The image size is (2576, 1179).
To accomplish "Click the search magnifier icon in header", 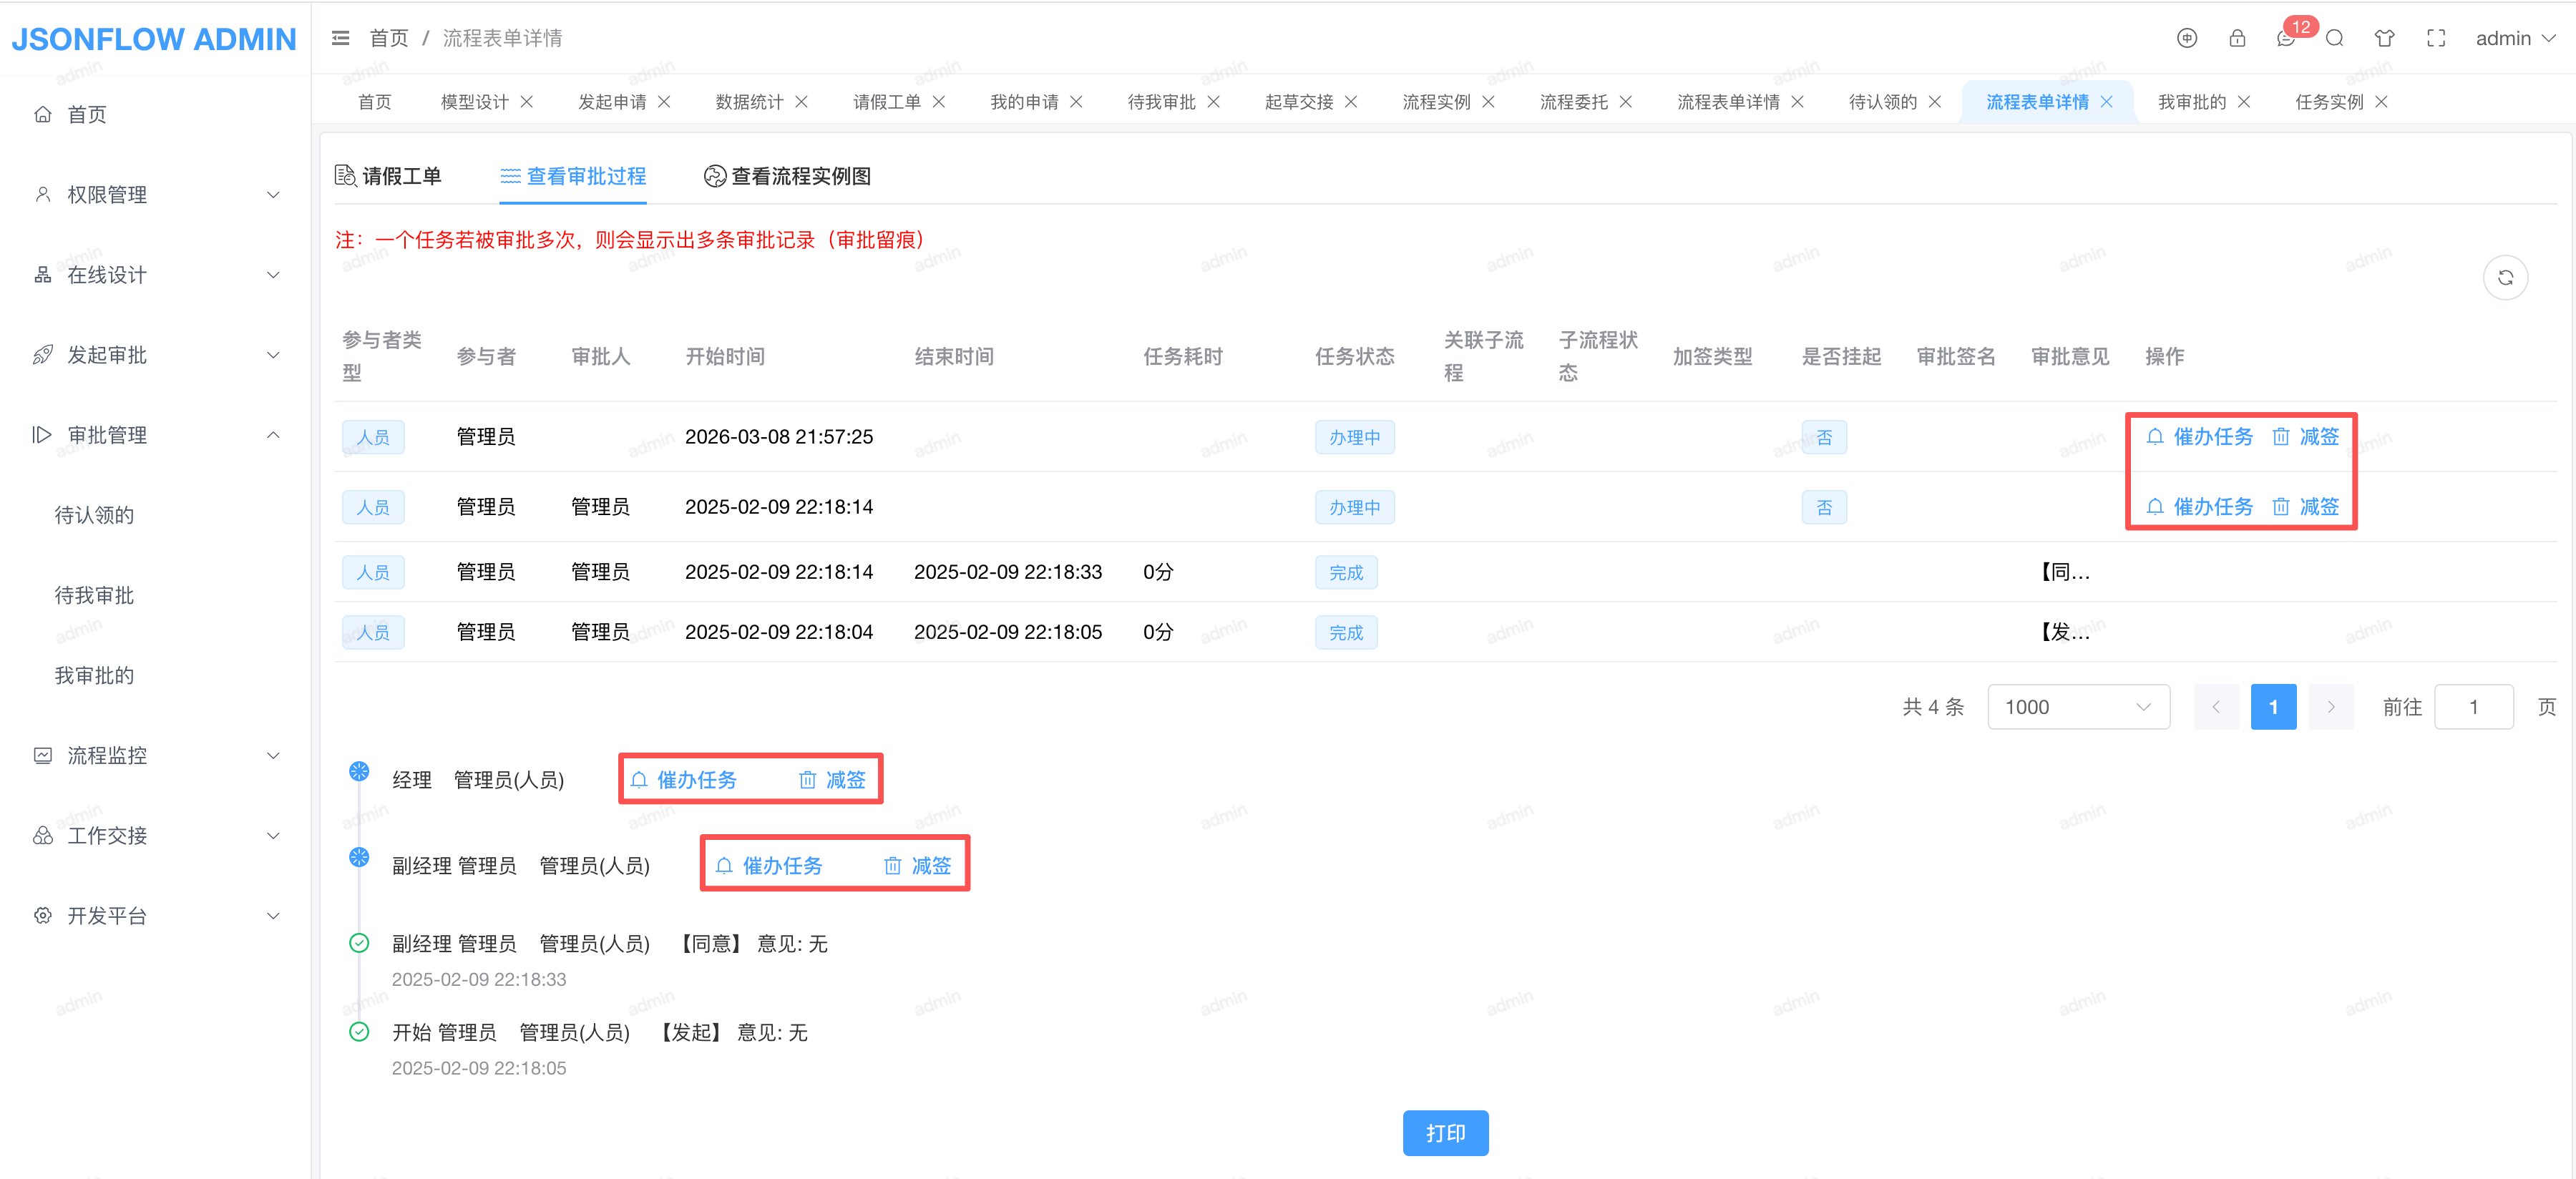I will point(2335,38).
